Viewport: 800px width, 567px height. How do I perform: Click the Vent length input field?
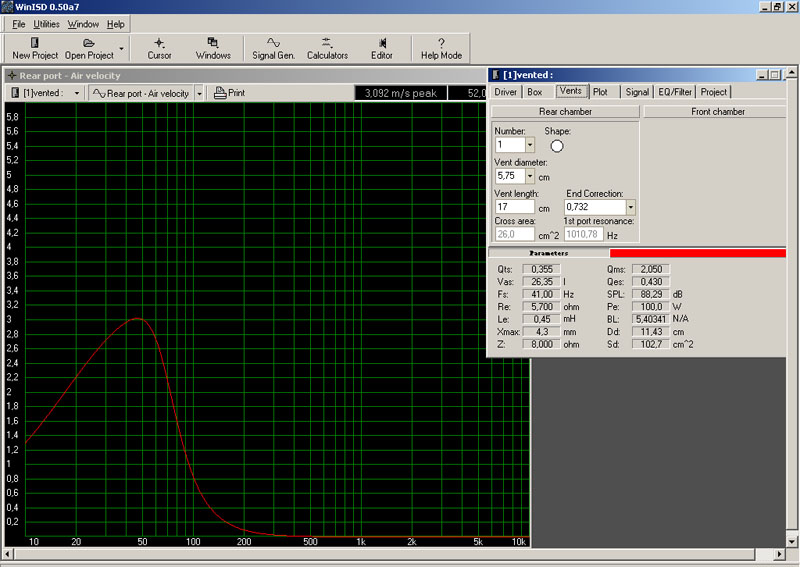(x=514, y=207)
